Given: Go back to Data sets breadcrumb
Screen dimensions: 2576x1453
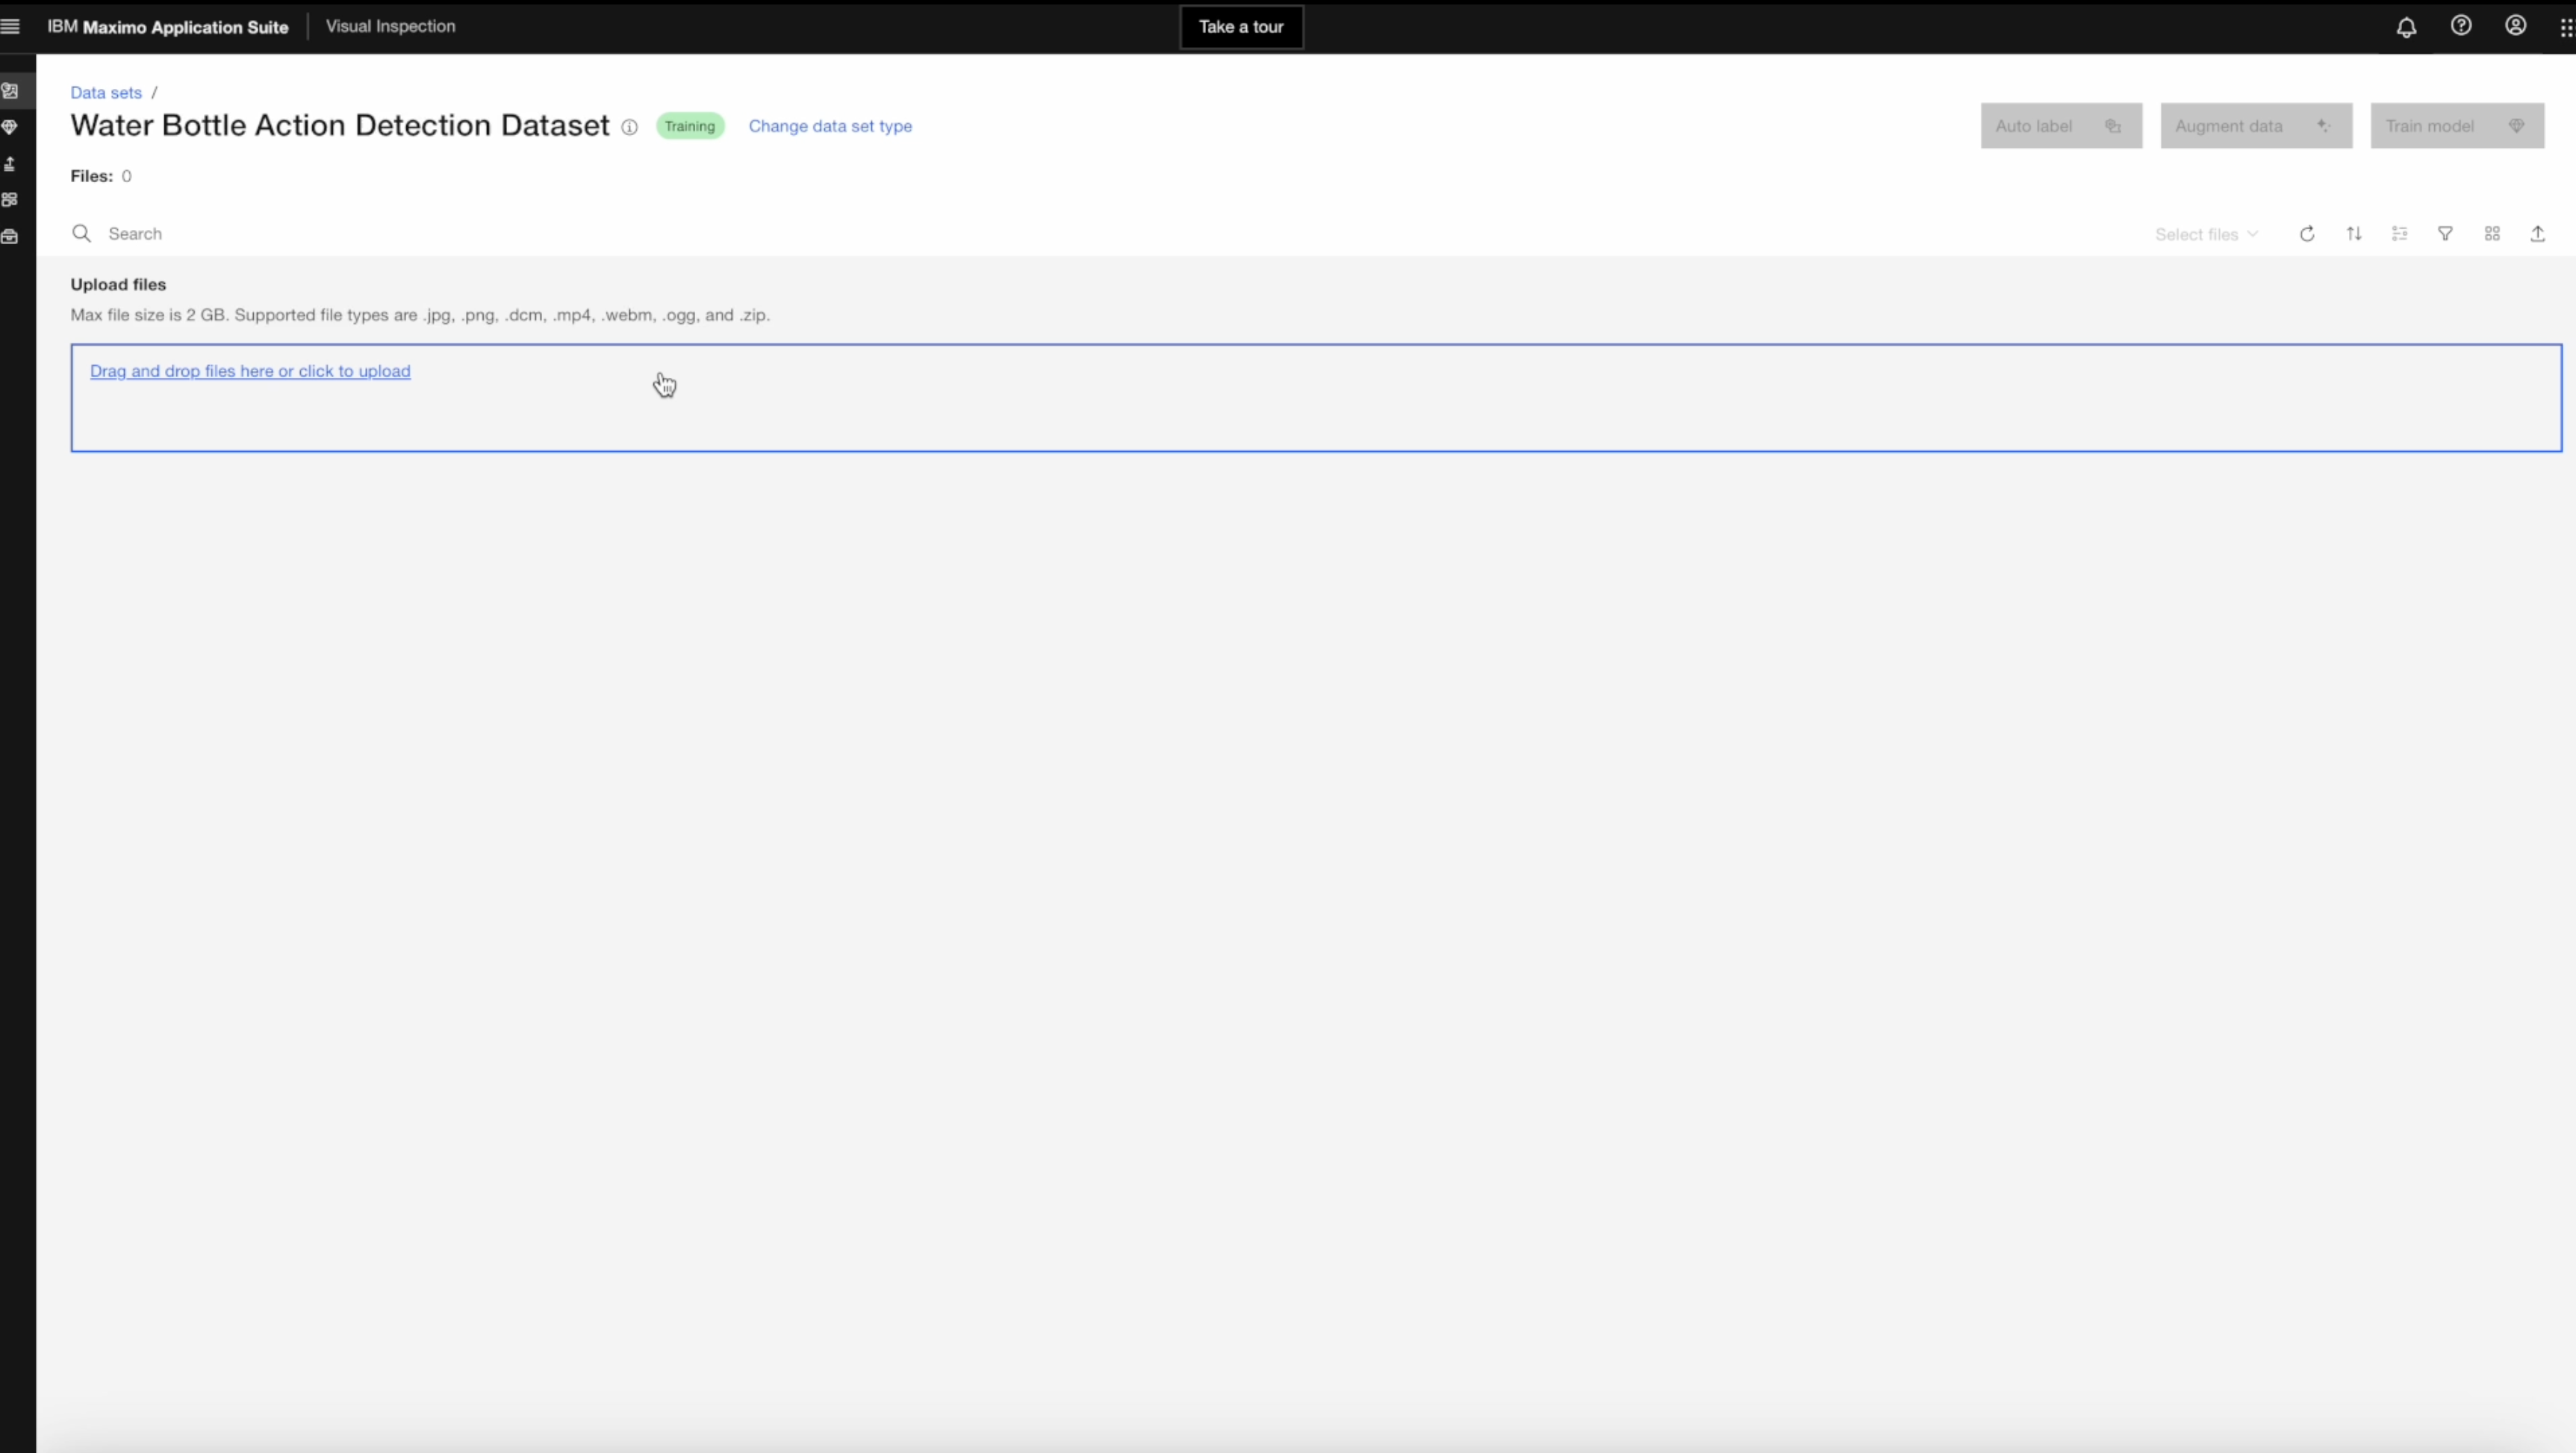Looking at the screenshot, I should coord(106,92).
